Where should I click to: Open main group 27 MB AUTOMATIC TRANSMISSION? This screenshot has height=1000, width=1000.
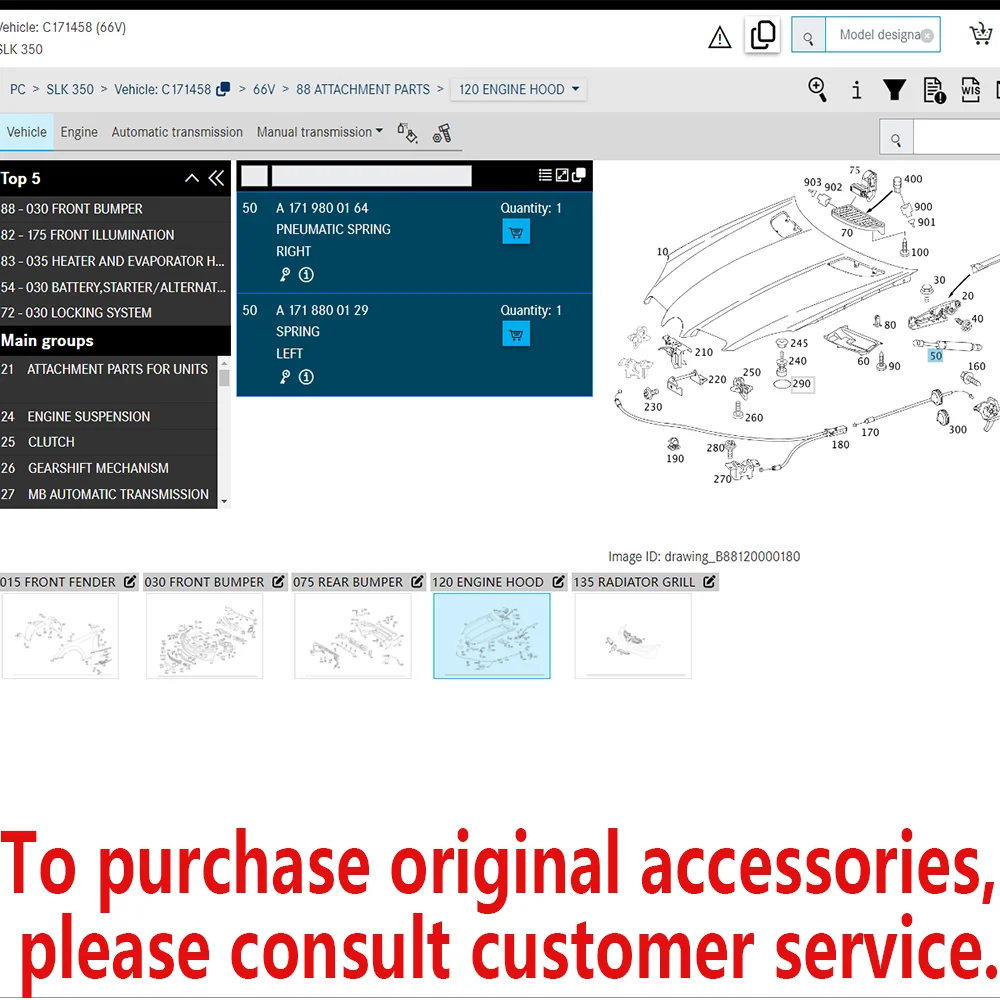pyautogui.click(x=108, y=494)
